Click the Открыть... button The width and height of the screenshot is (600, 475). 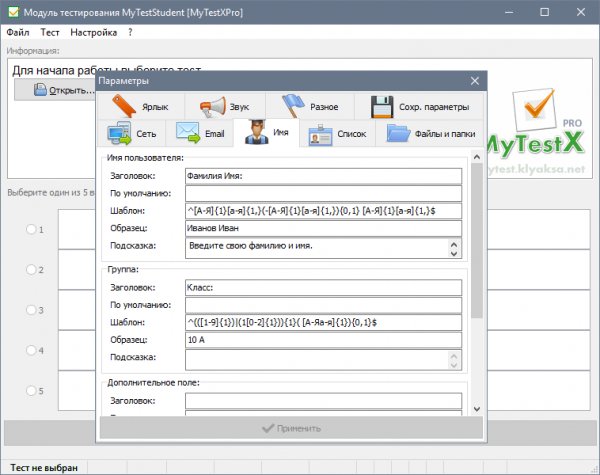55,90
